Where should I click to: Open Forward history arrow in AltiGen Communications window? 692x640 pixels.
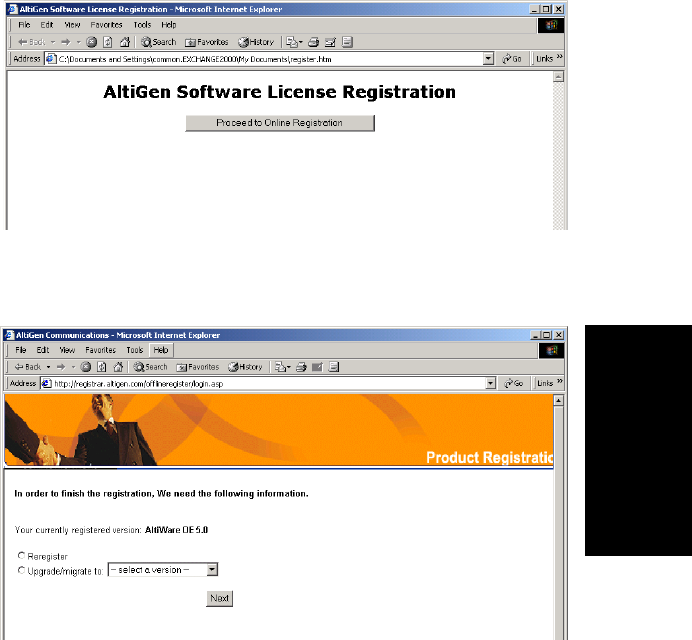point(73,367)
